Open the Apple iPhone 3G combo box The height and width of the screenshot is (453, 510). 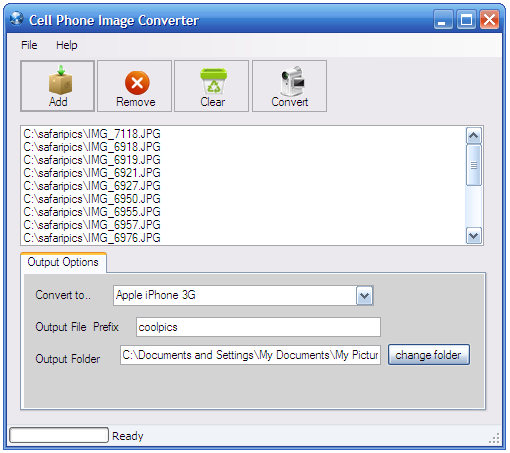(243, 295)
